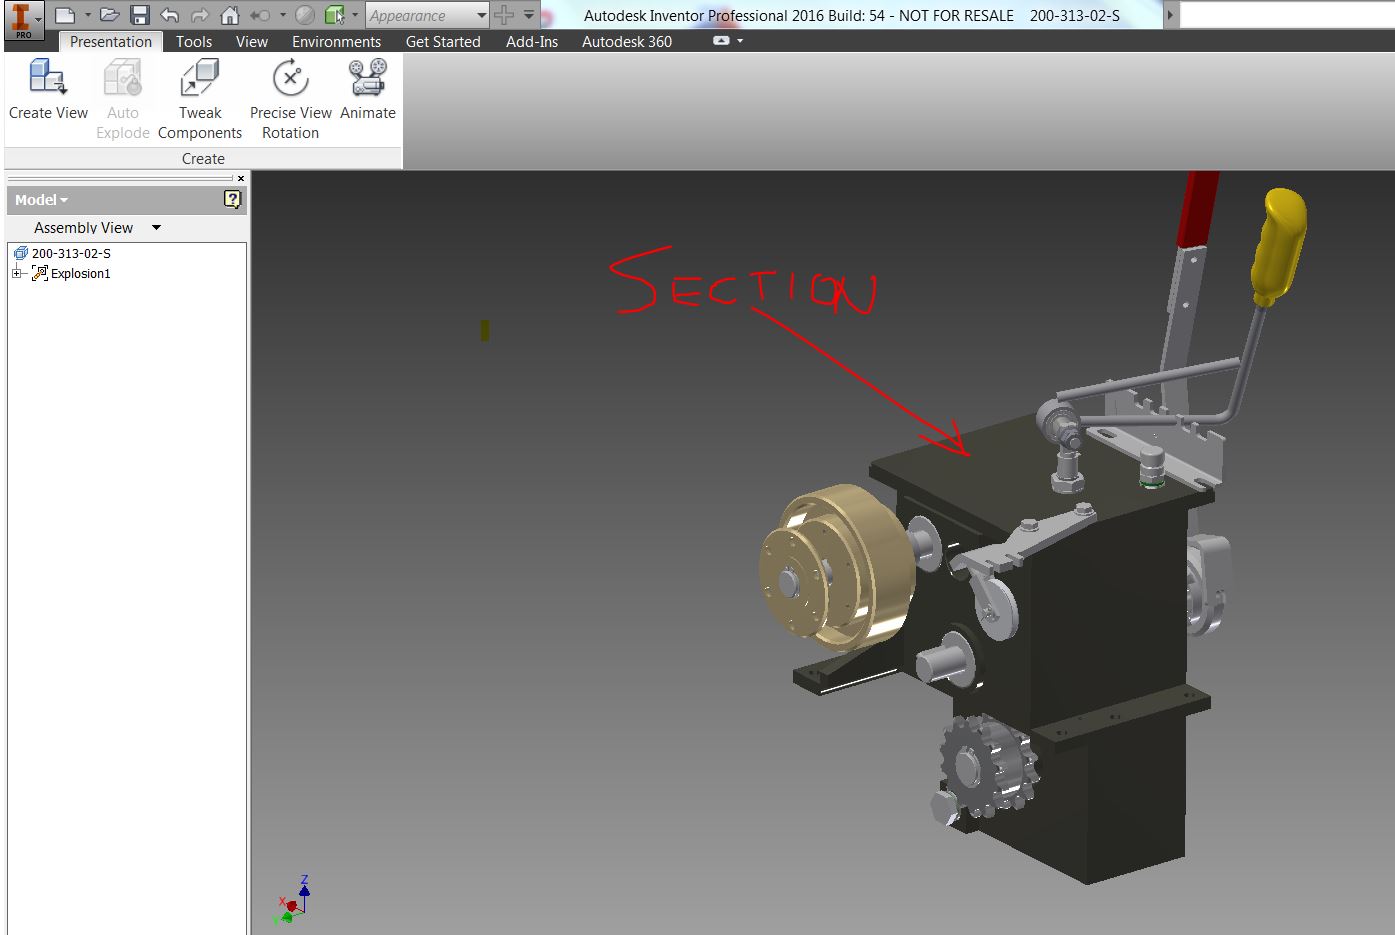This screenshot has width=1395, height=935.
Task: Click the Select filter icon in toolbar
Action: (260, 15)
